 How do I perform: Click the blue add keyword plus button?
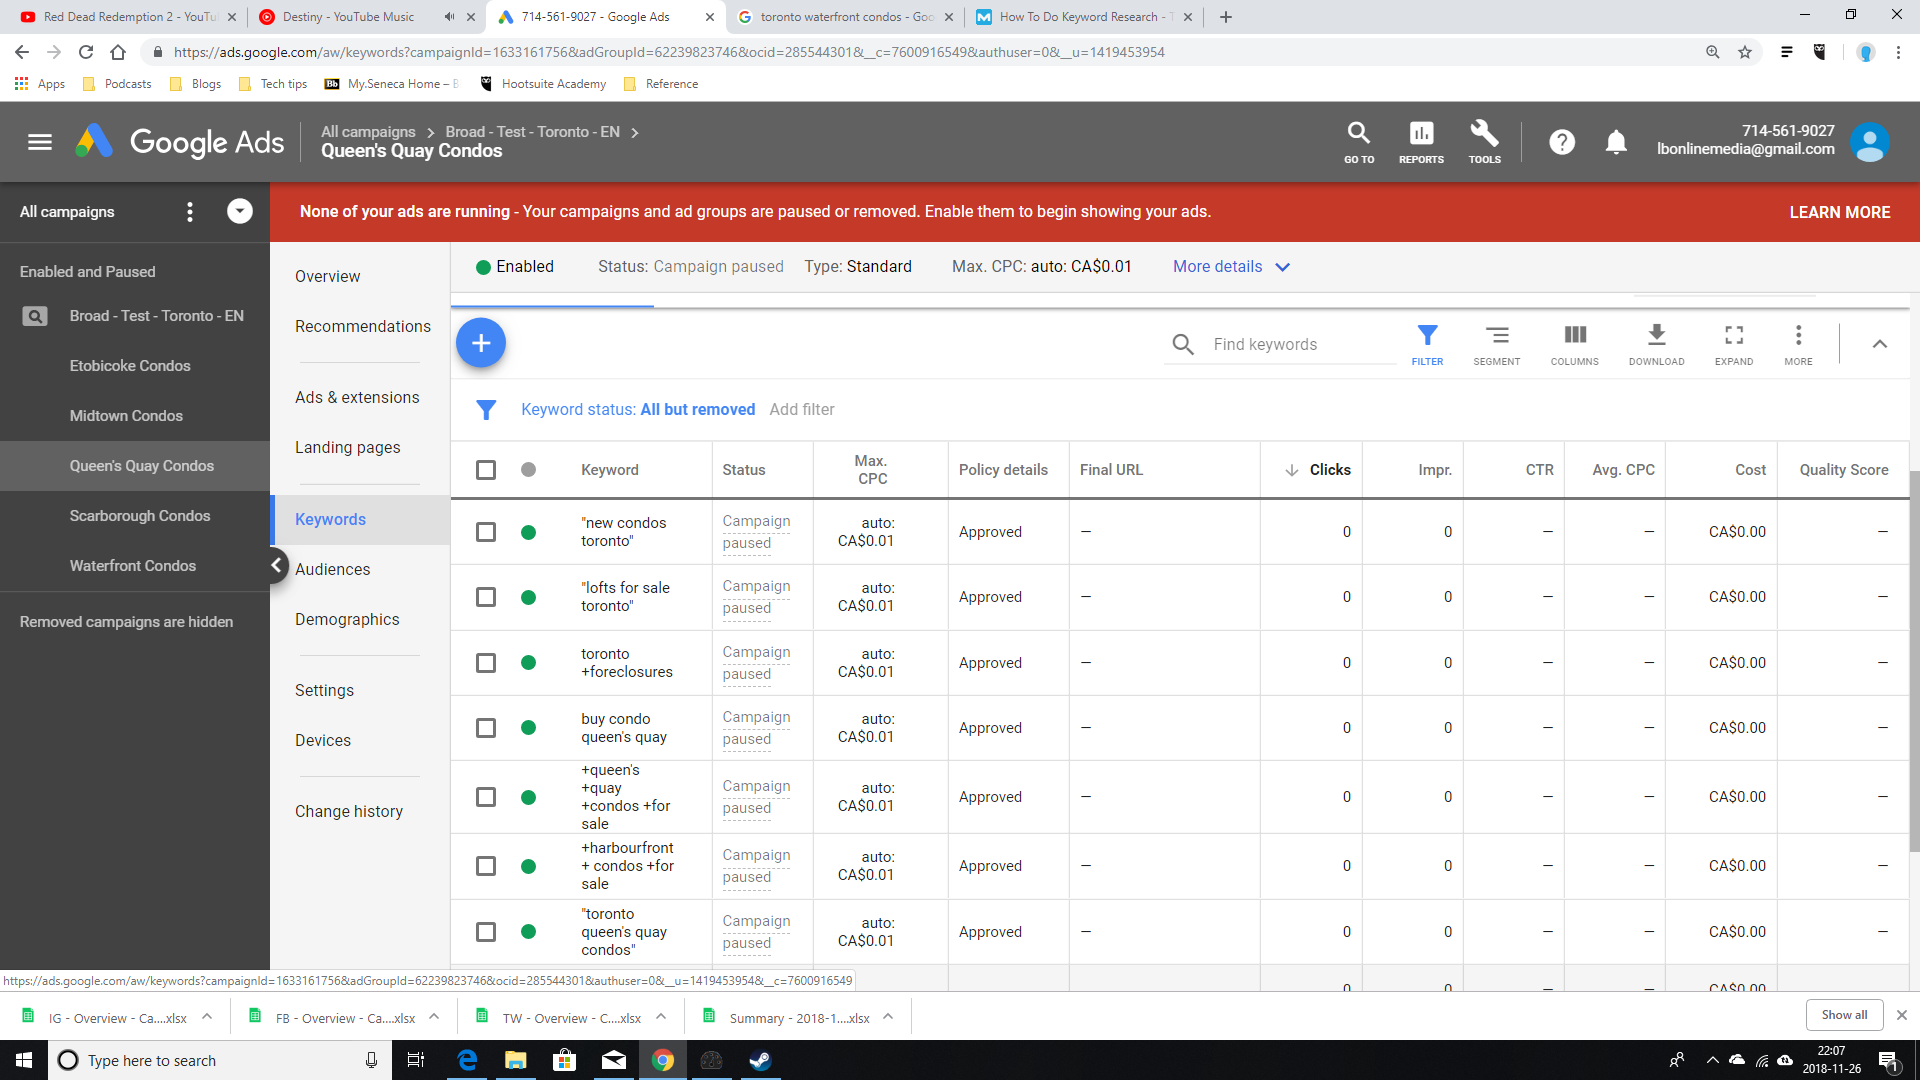point(481,343)
